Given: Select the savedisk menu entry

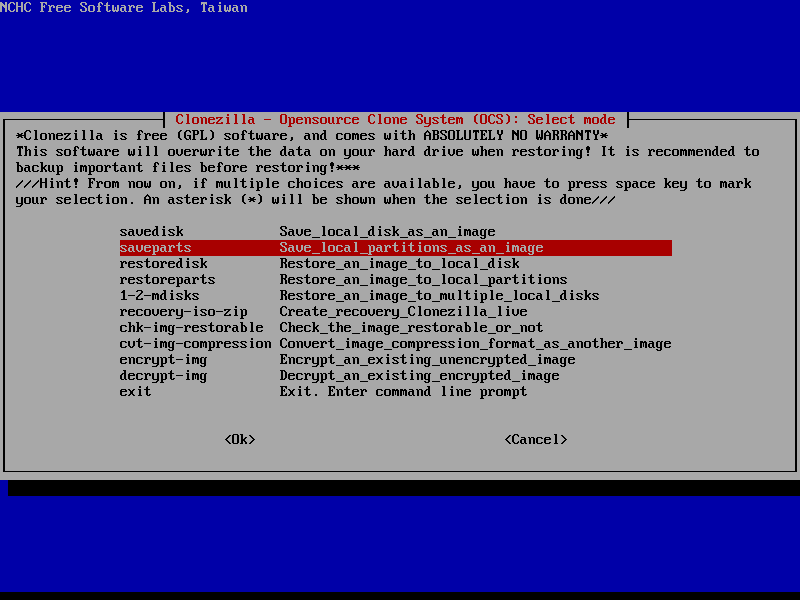Looking at the screenshot, I should (395, 232).
